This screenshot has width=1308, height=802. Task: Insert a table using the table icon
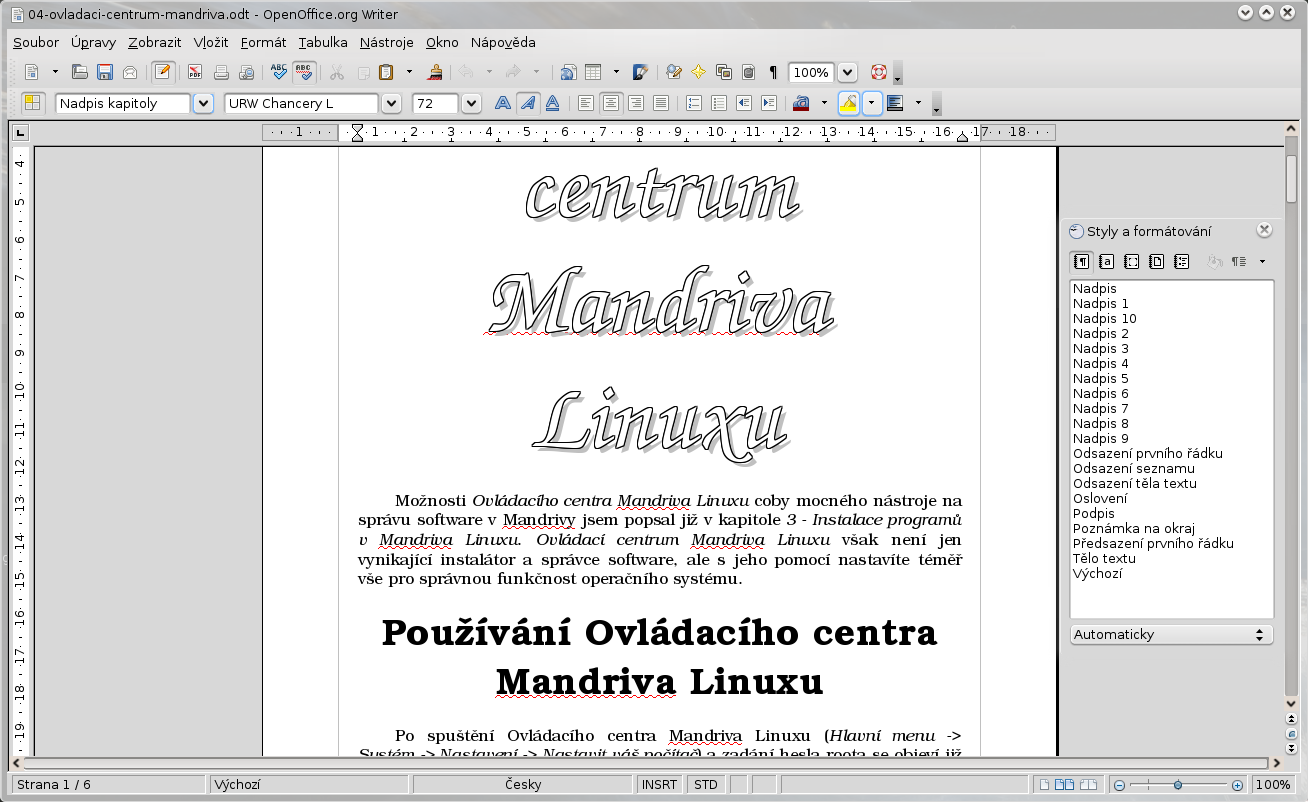593,72
